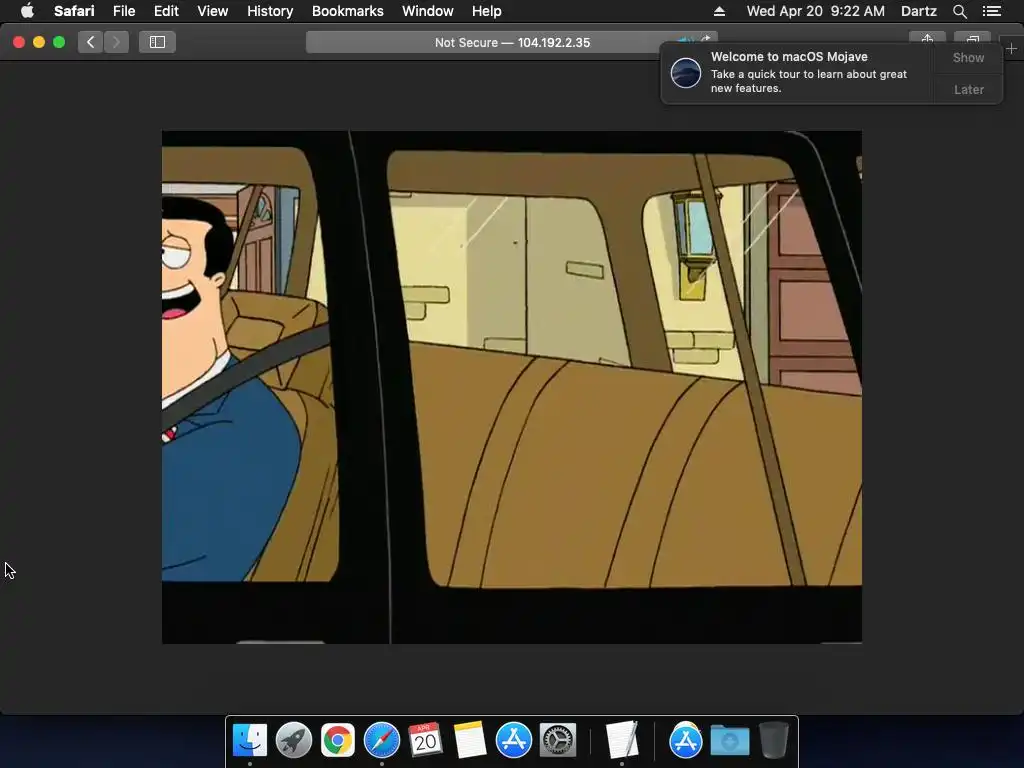Screen dimensions: 1024x768
Task: Add a new tab with plus button
Action: click(1011, 48)
